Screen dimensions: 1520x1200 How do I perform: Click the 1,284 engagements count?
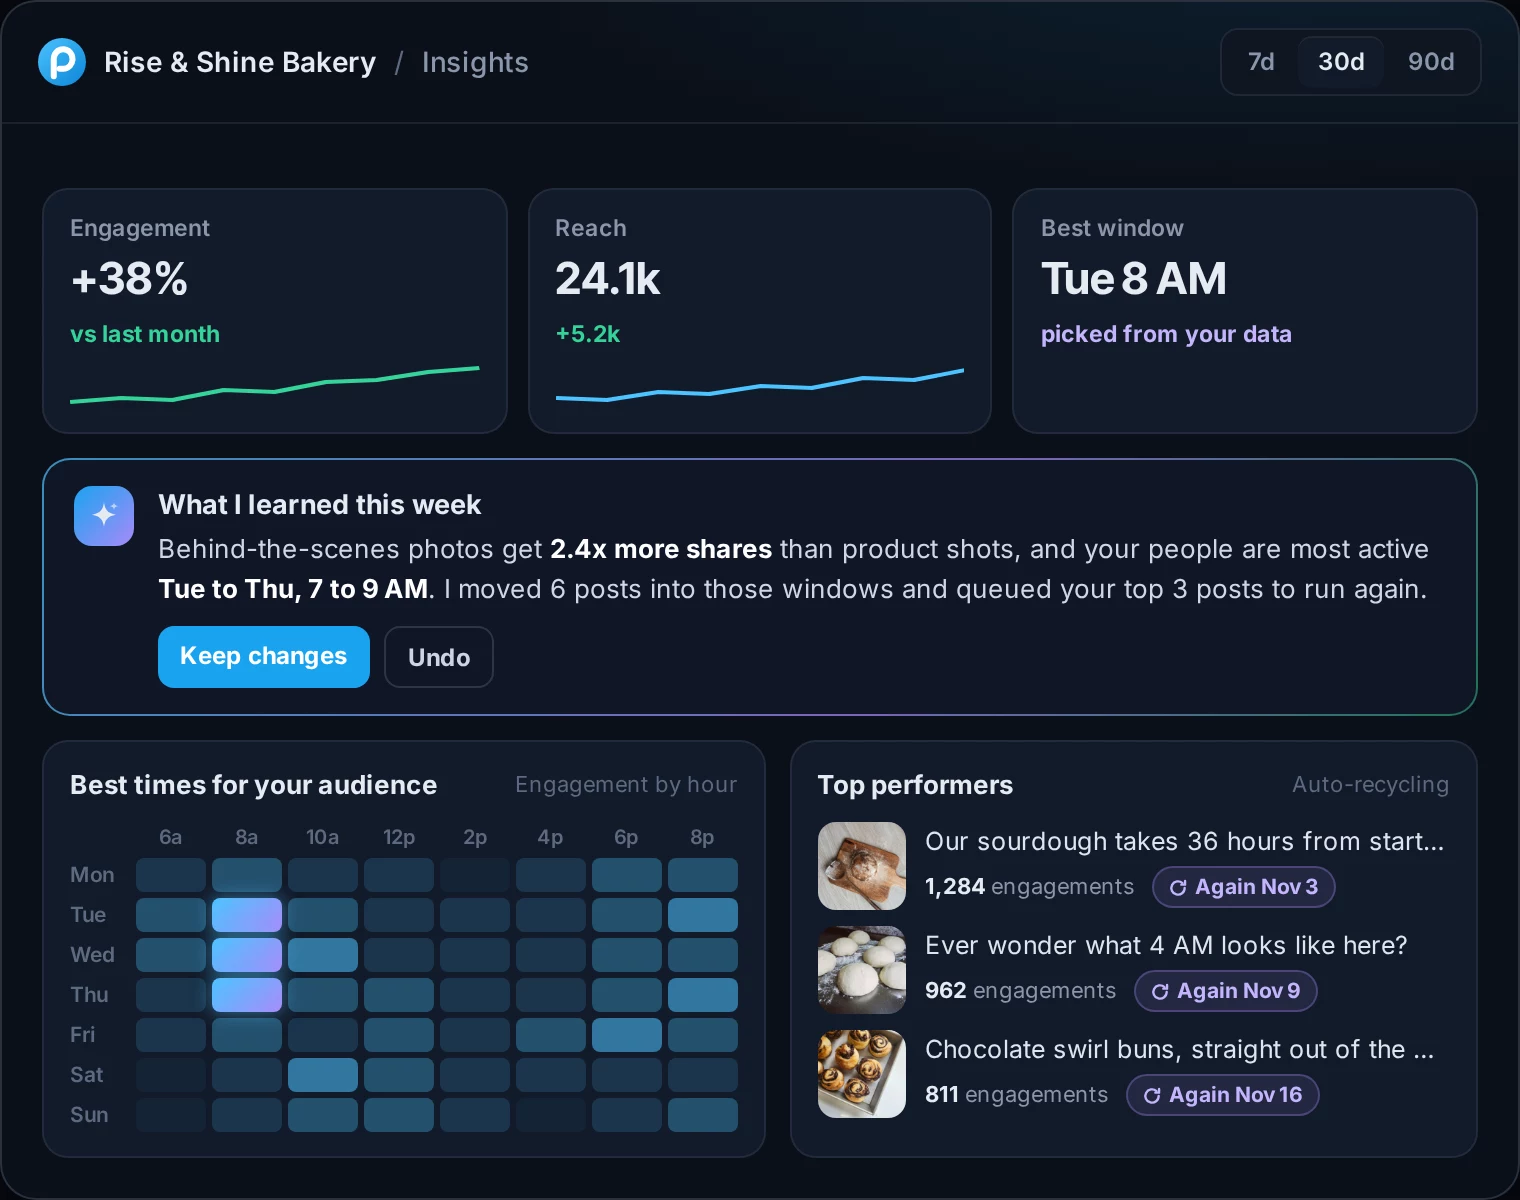[x=1030, y=887]
